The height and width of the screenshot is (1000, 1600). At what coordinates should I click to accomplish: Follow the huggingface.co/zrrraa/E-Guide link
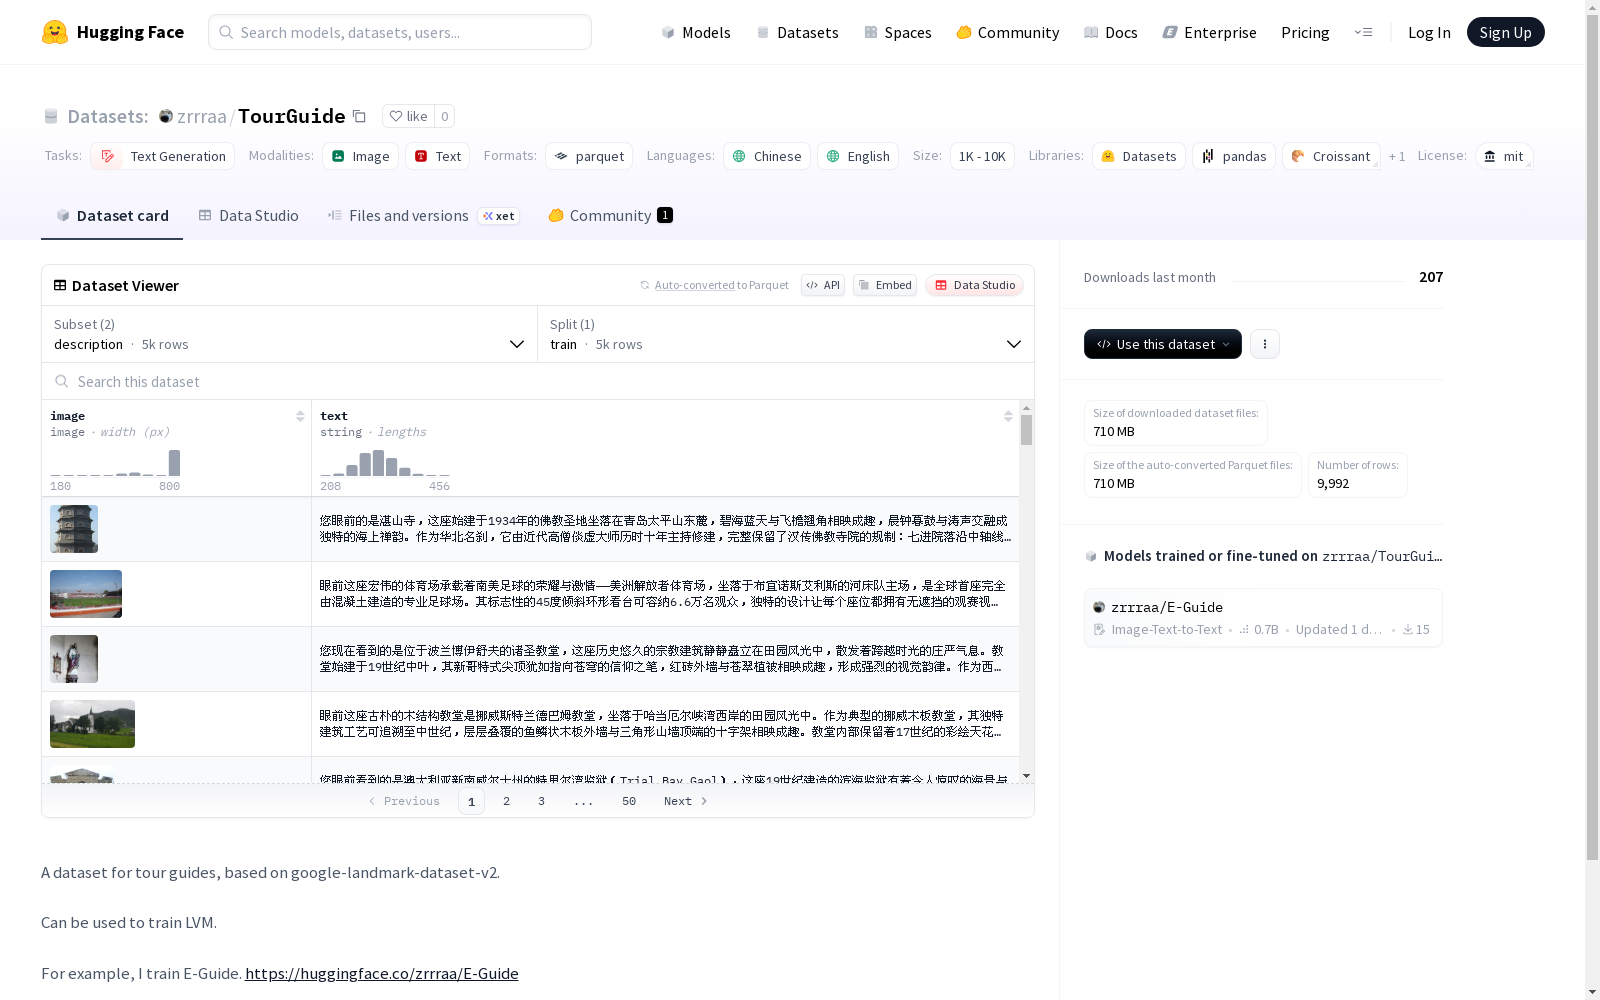[382, 974]
